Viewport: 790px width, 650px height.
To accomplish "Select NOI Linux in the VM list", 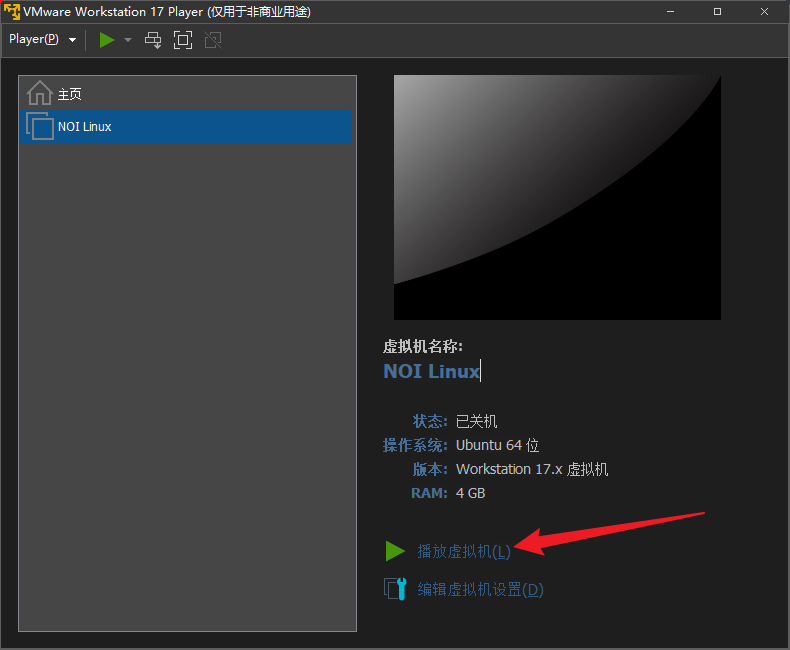I will 85,127.
